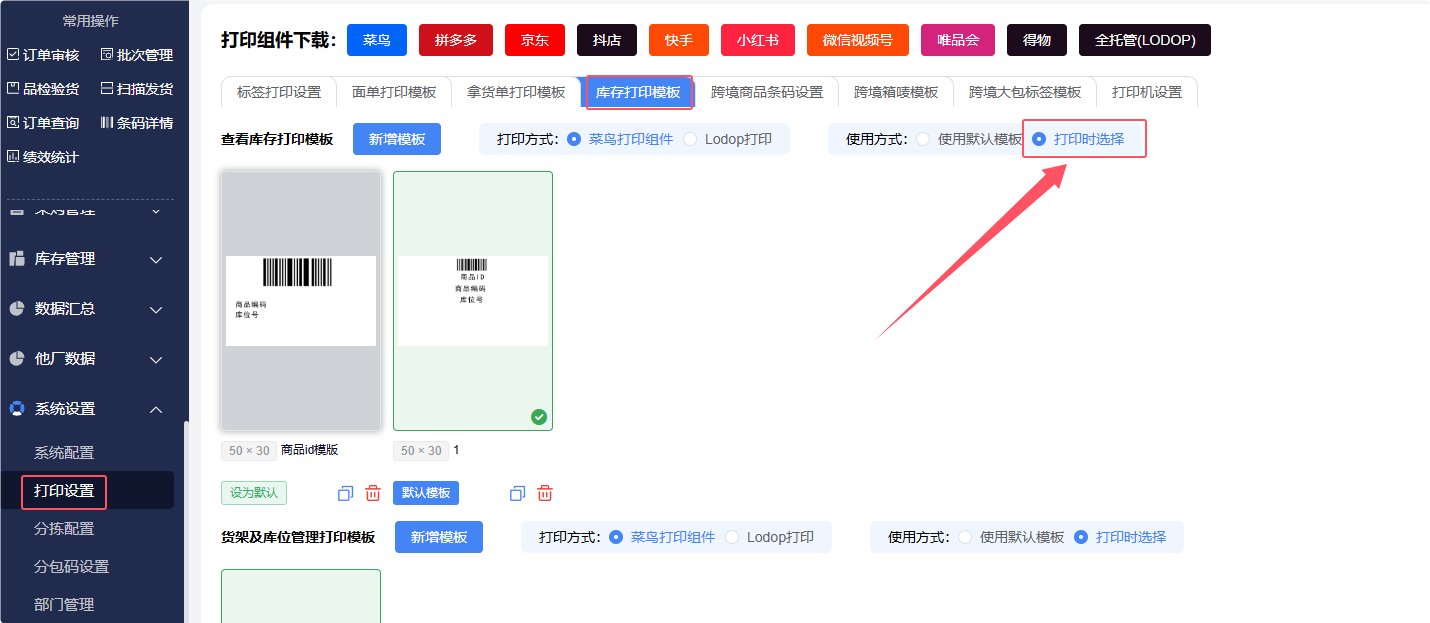Expand the 数据汇总 menu chevron
Viewport: 1430px width, 623px height.
[156, 310]
